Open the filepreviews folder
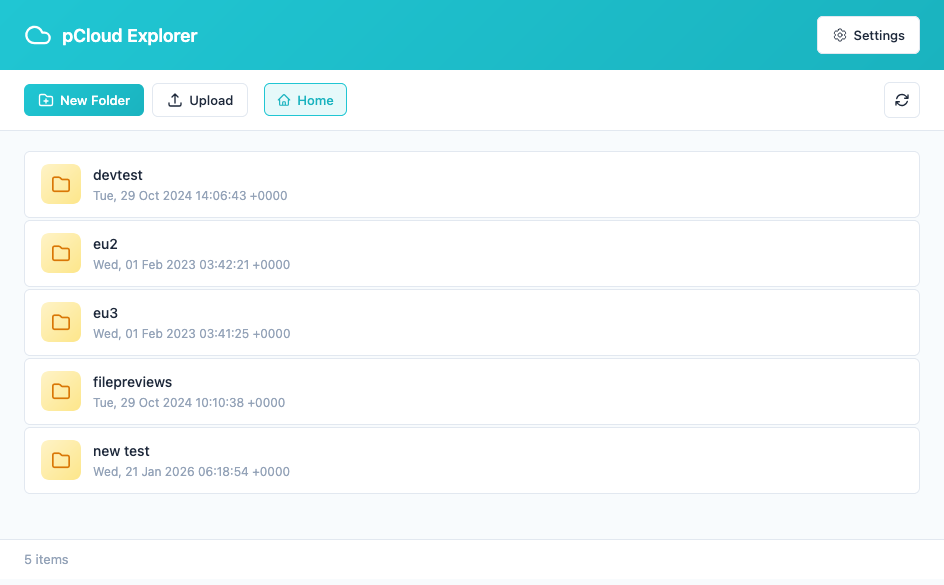The width and height of the screenshot is (944, 585). 400,391
